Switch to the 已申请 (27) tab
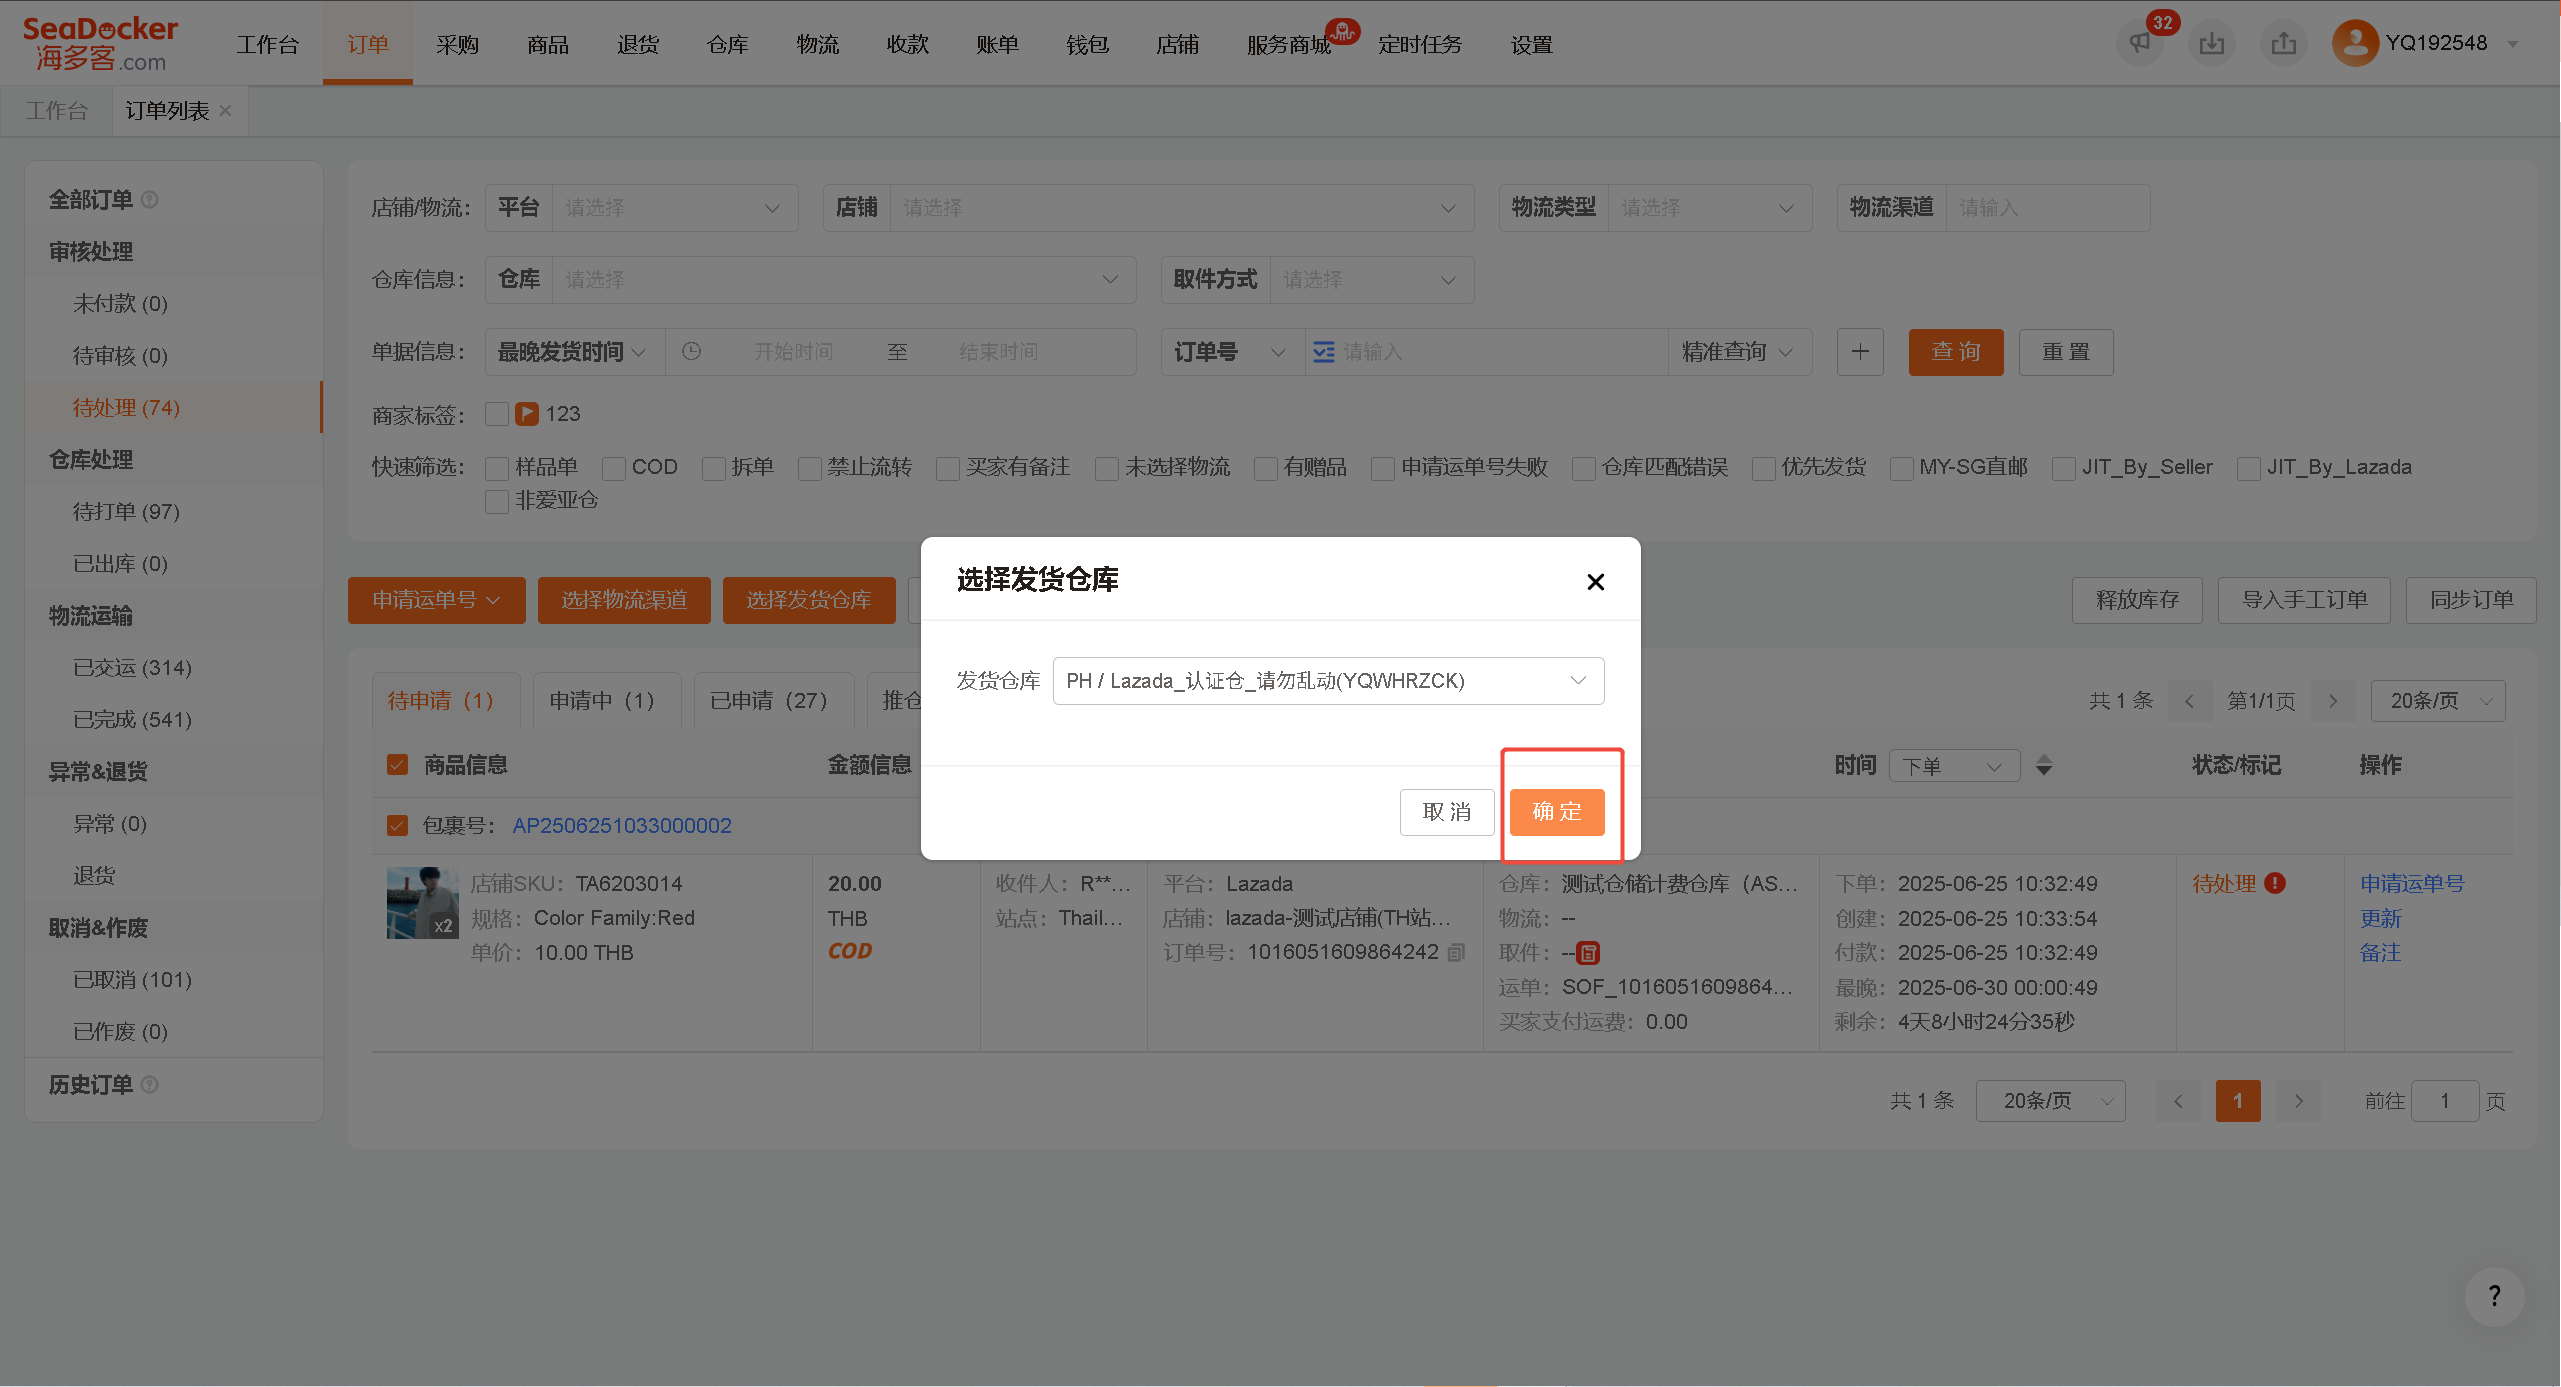 click(x=768, y=701)
